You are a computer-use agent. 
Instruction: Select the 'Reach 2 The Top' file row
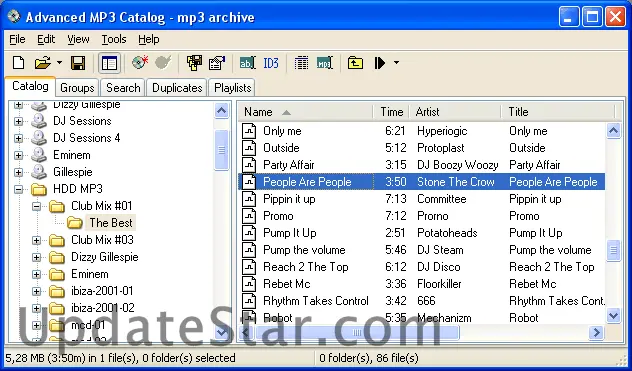(x=422, y=267)
